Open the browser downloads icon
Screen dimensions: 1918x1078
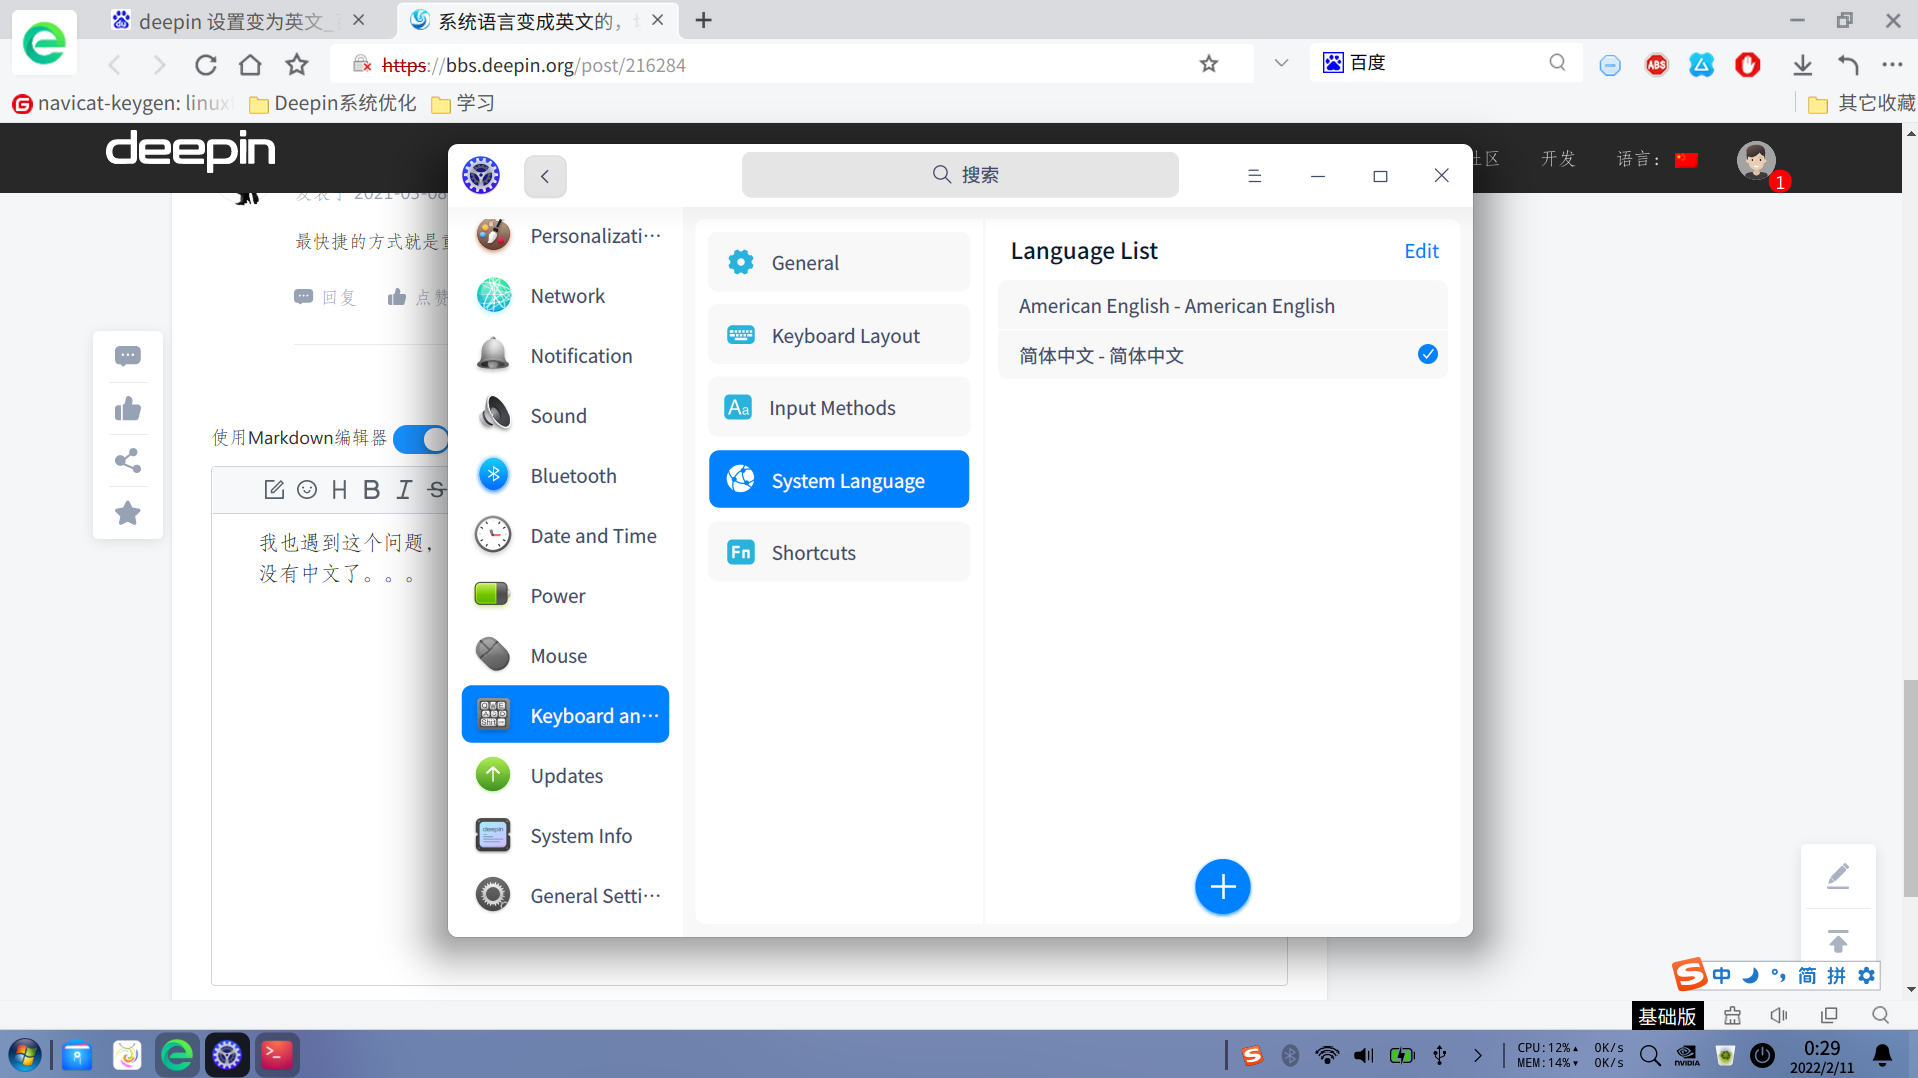[1802, 65]
